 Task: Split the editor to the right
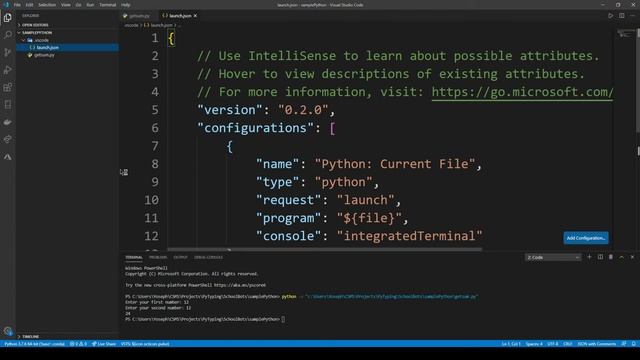pyautogui.click(x=621, y=16)
